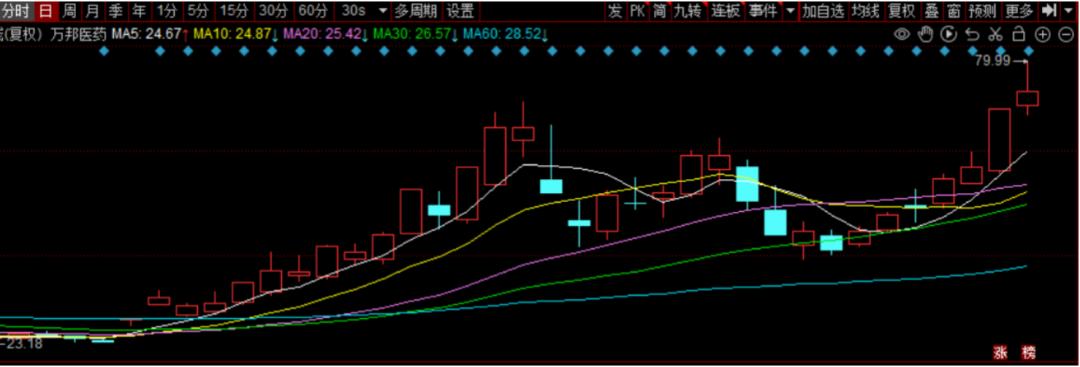This screenshot has height=367, width=1080.
Task: Open the 设置 settings button
Action: (x=460, y=10)
